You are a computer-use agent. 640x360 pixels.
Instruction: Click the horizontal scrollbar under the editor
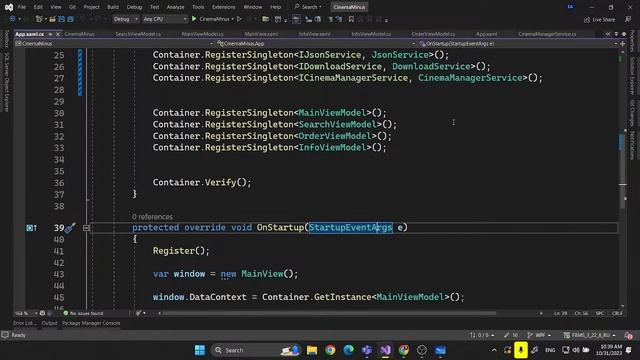pyautogui.click(x=330, y=313)
